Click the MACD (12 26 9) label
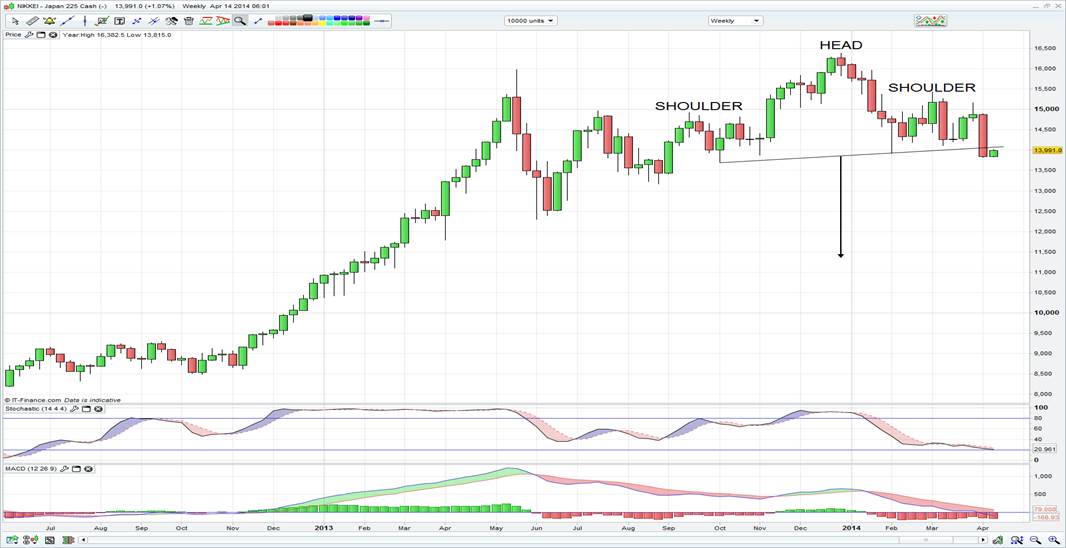1066x548 pixels. coord(32,469)
